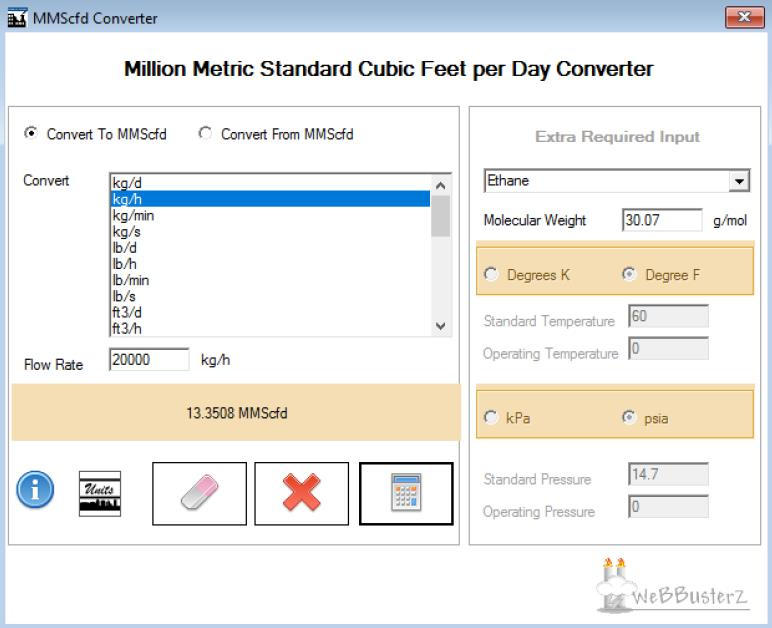Click the MMScfd Converter title bar icon
The image size is (772, 628).
[17, 18]
